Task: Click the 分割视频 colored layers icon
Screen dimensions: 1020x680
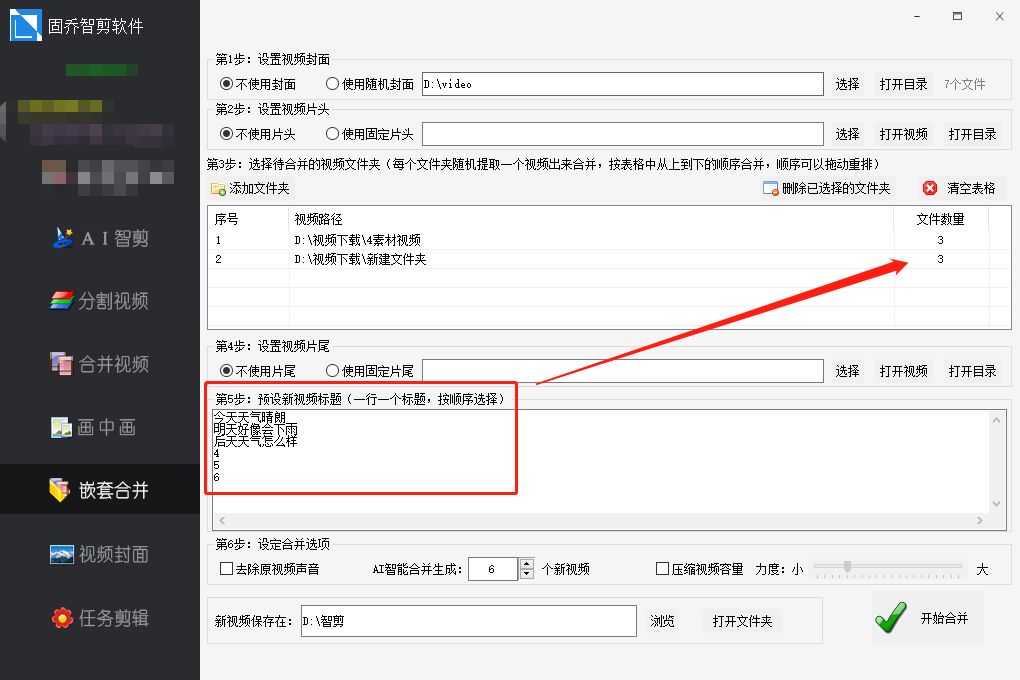Action: tap(62, 301)
